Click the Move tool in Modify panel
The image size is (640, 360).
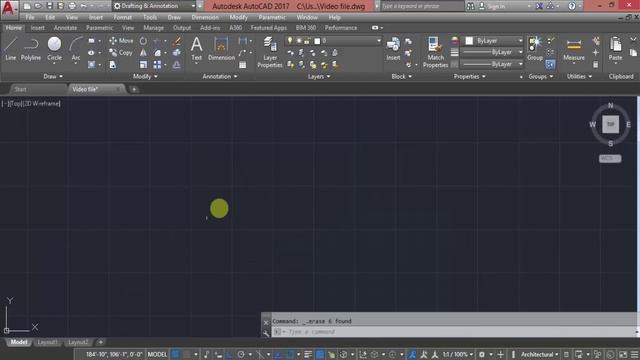click(121, 41)
